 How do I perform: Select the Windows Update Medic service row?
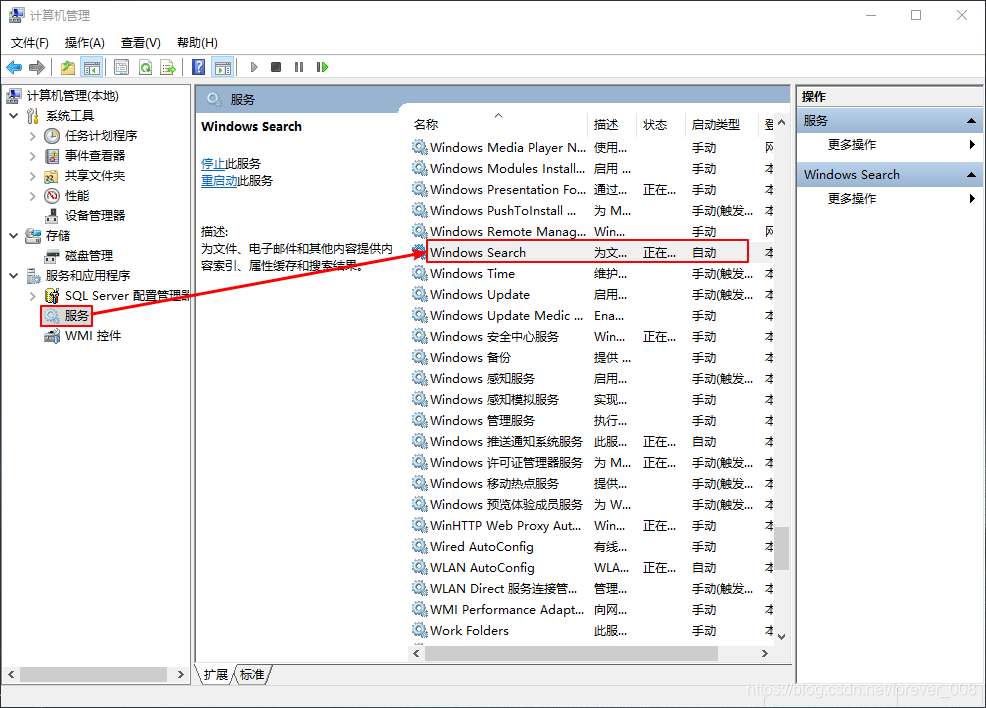tap(591, 315)
